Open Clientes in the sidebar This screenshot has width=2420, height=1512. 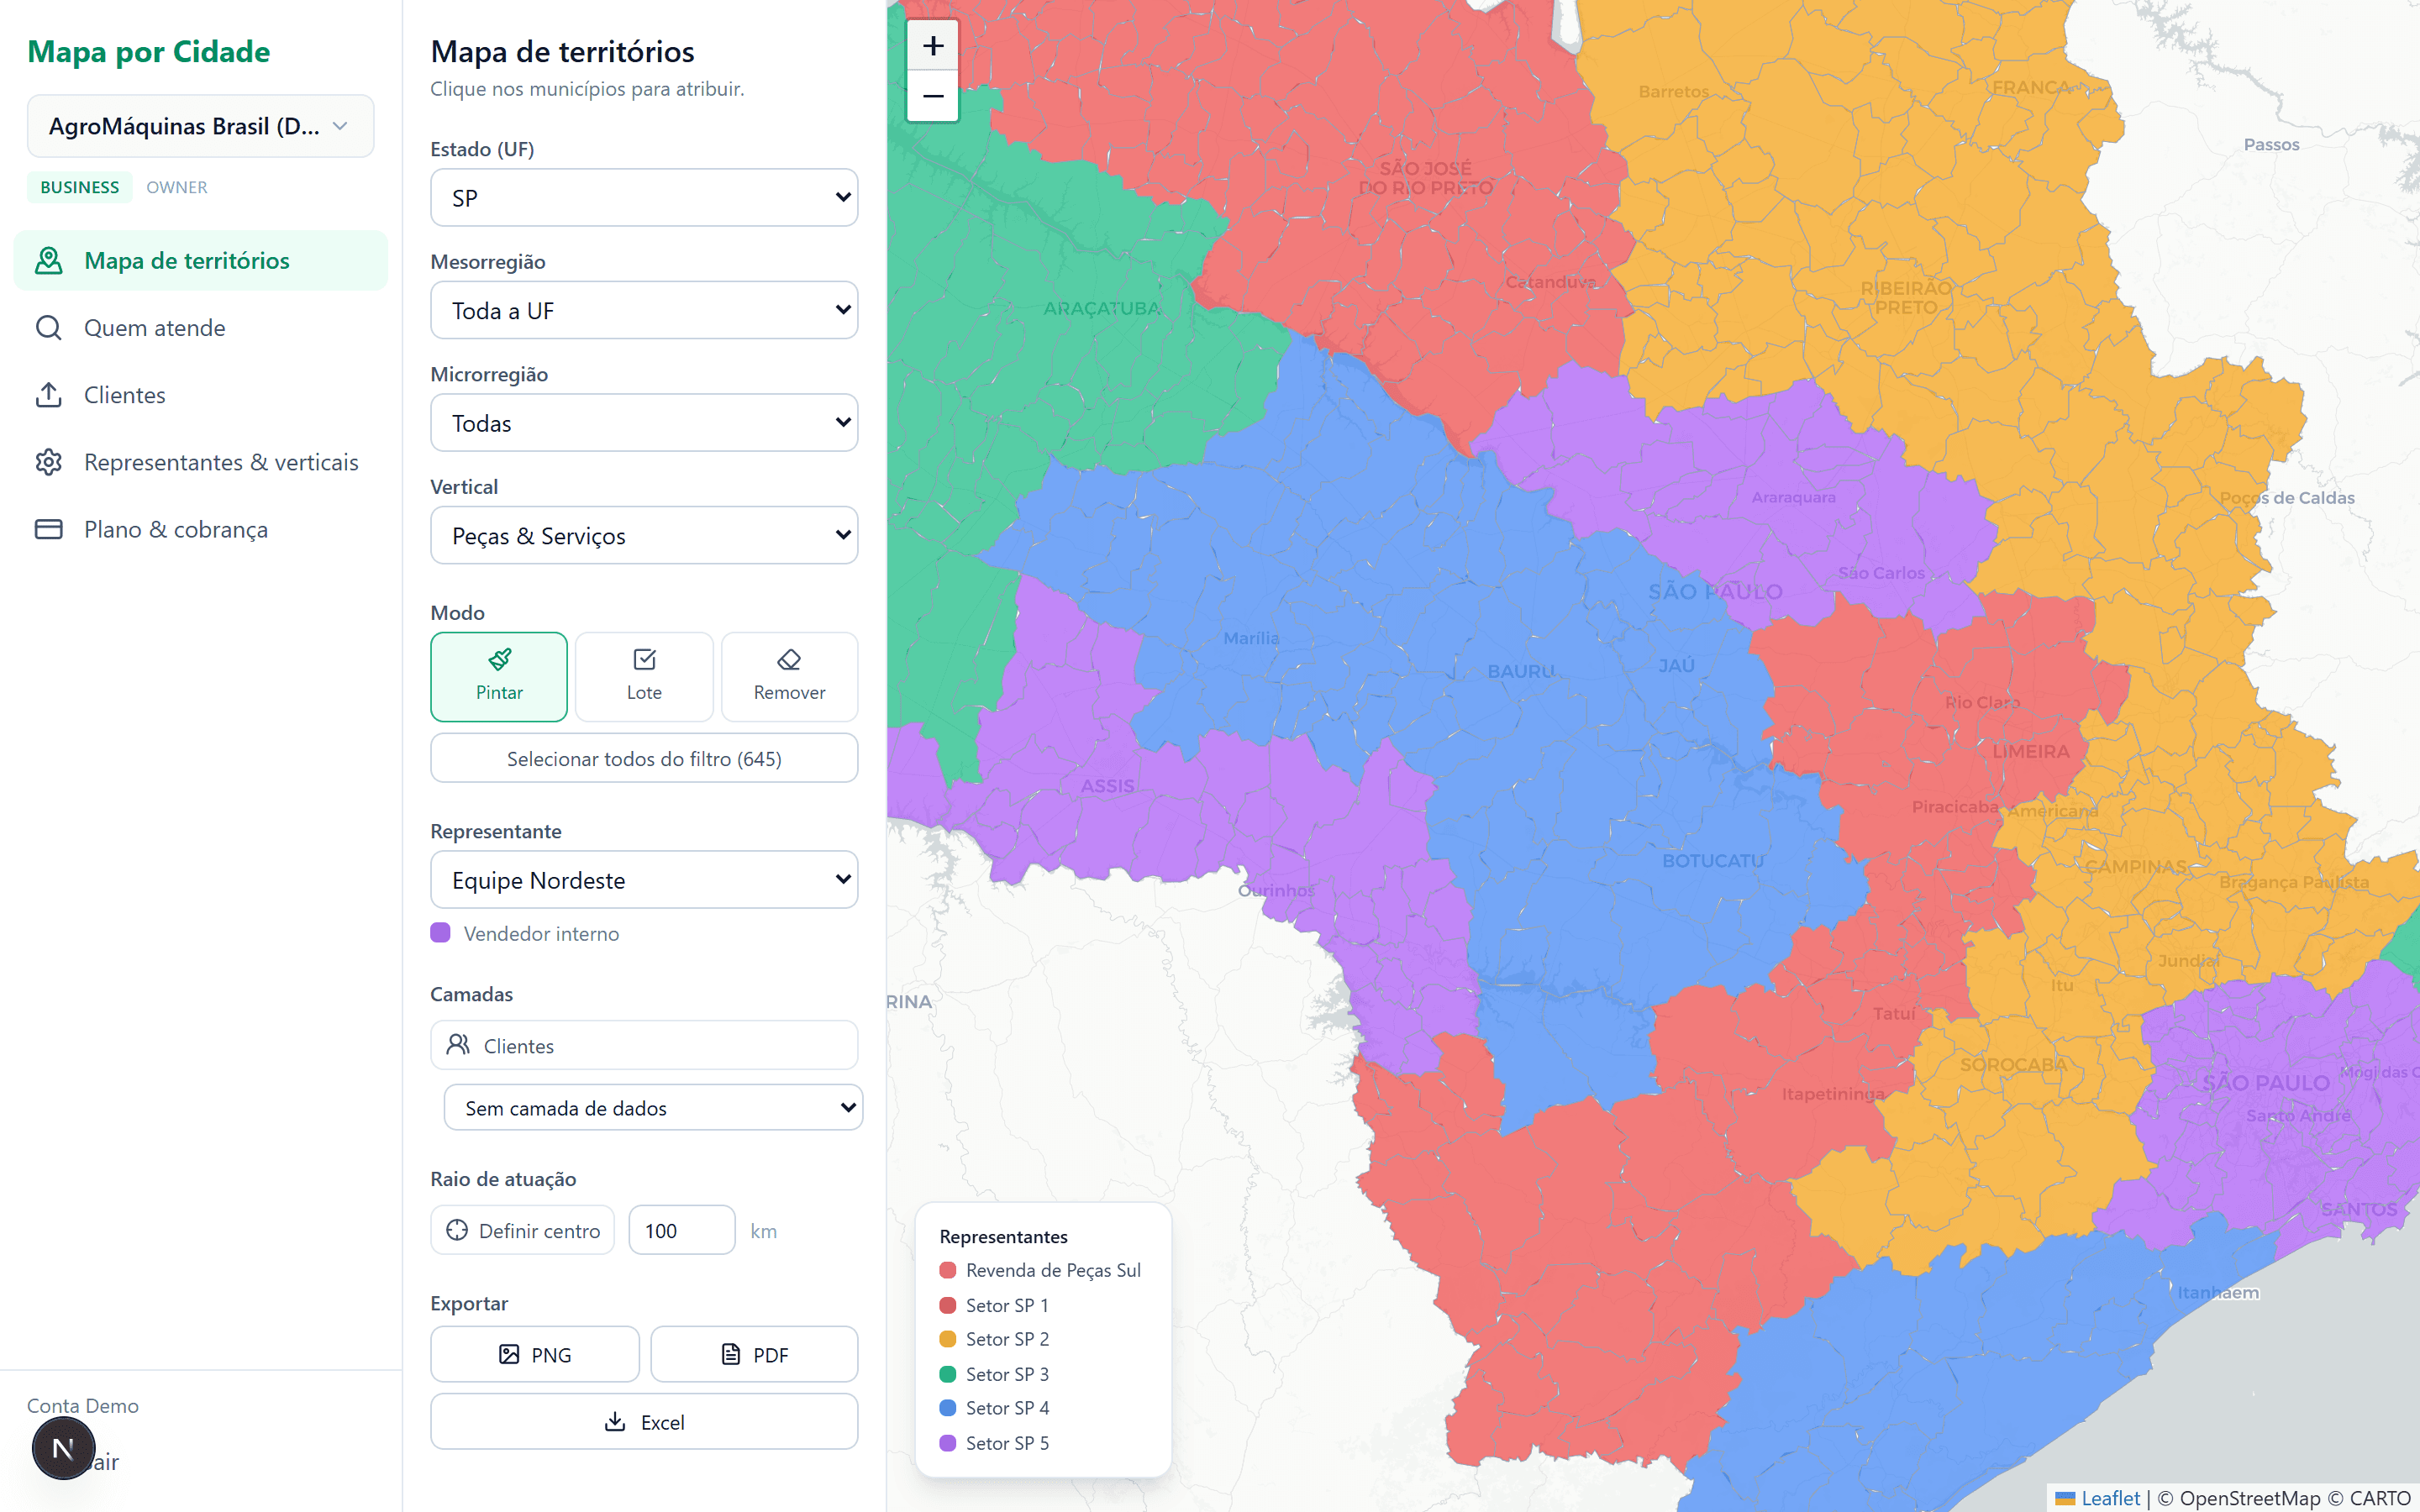coord(200,395)
